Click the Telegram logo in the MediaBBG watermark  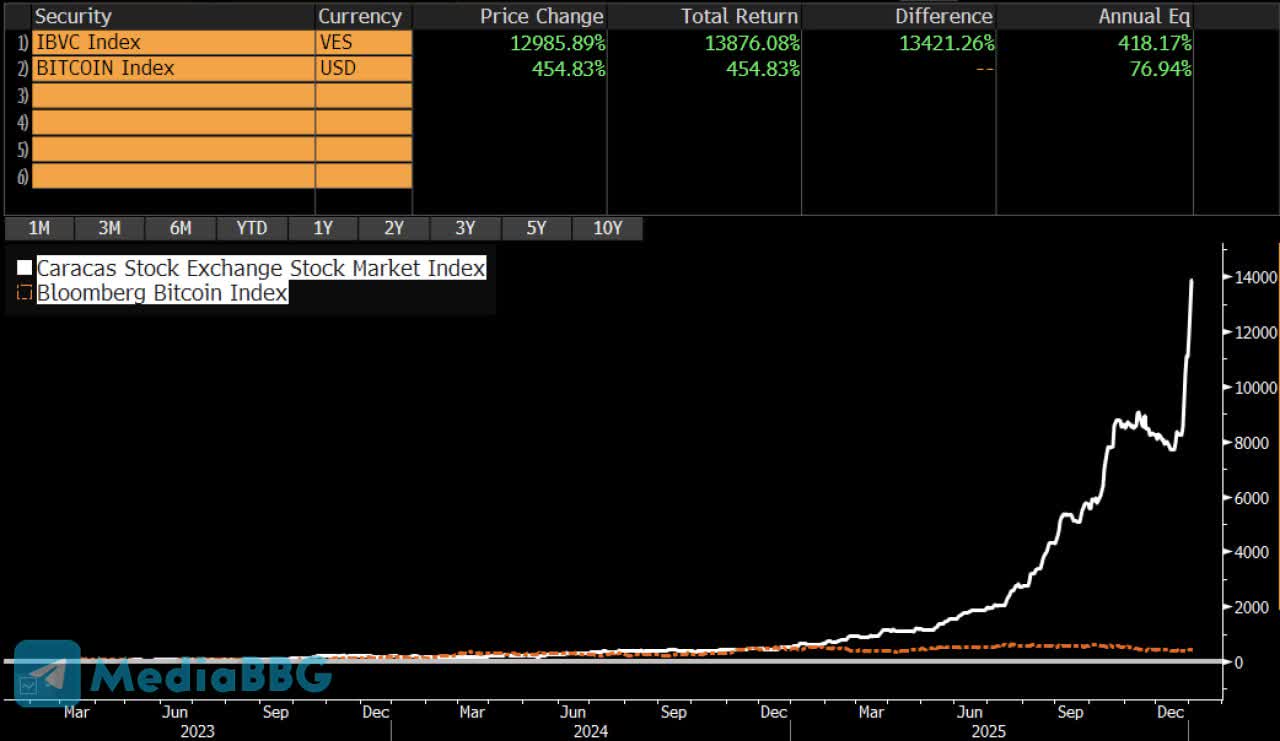[47, 672]
